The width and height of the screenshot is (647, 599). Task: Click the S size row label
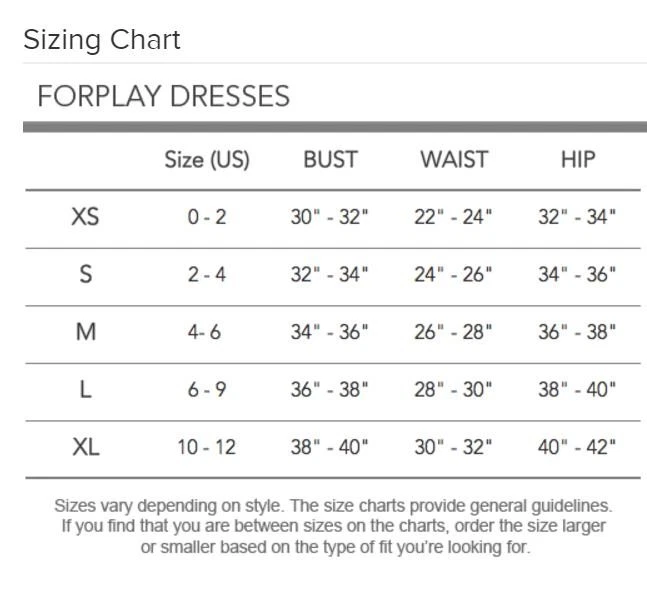86,275
